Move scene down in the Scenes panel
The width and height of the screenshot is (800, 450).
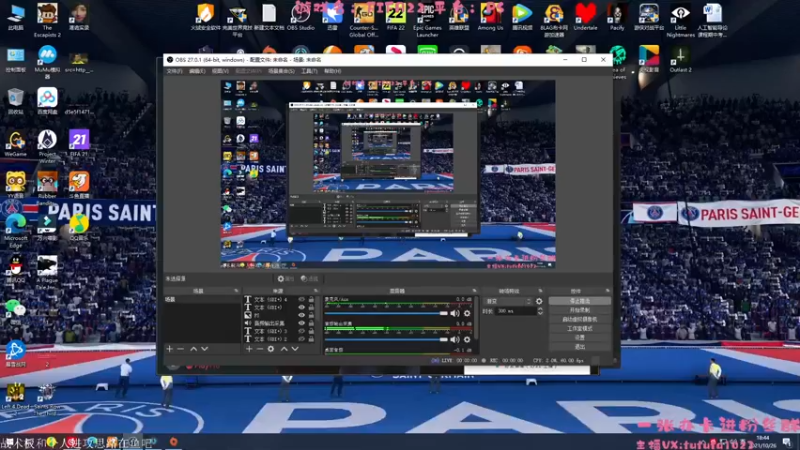[205, 349]
